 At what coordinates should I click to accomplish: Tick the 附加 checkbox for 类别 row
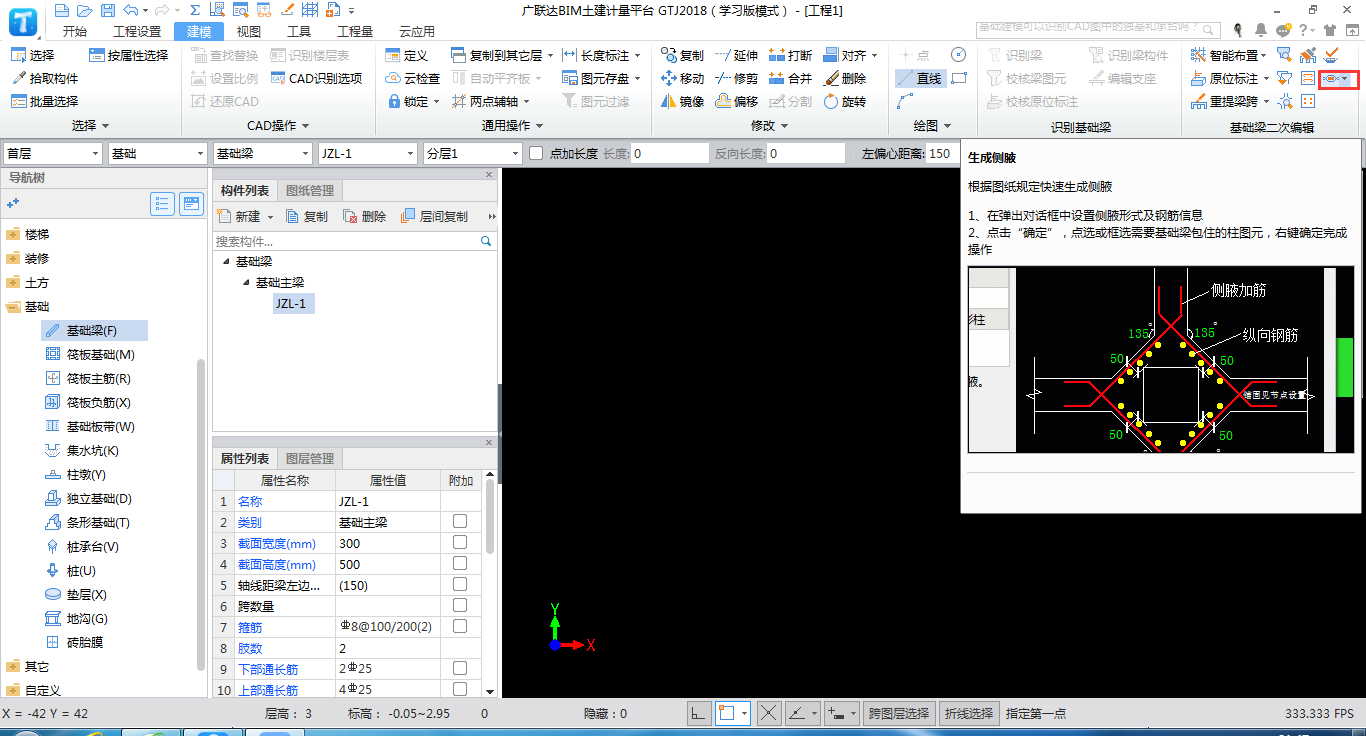[x=460, y=521]
